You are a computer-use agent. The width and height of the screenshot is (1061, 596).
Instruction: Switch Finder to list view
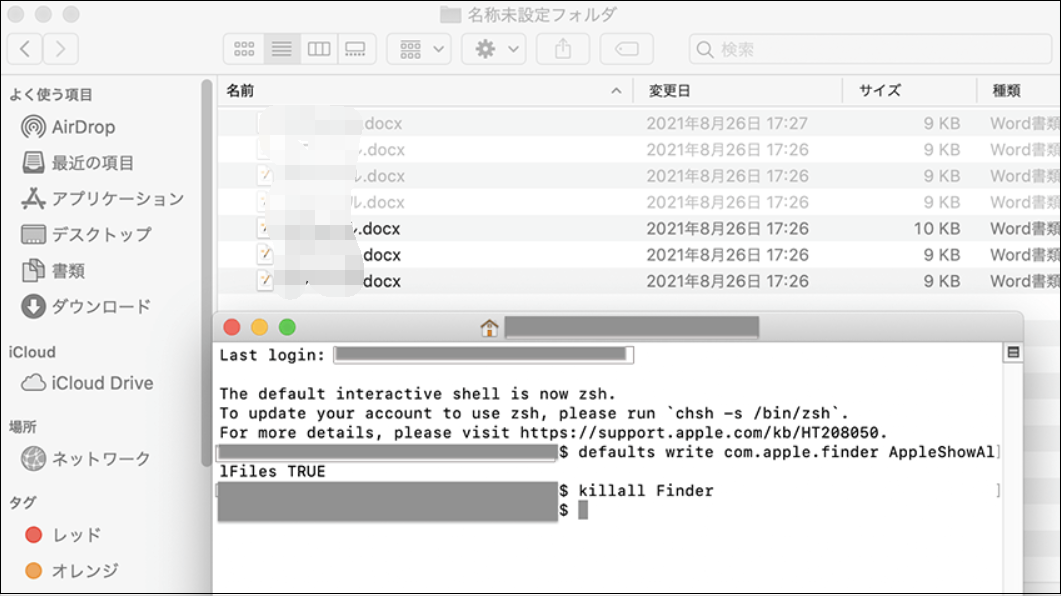pos(282,49)
